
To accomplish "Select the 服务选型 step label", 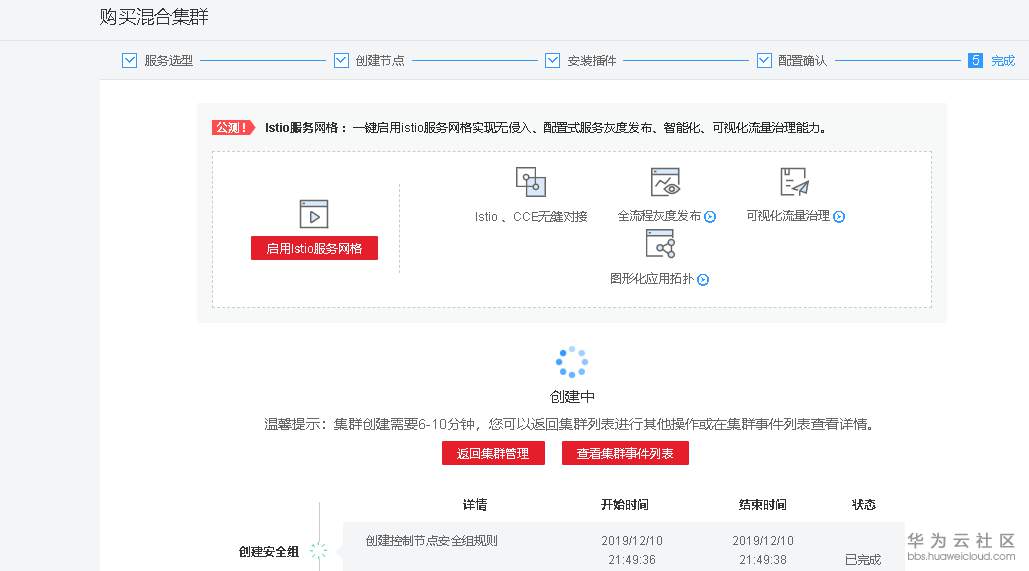I will [169, 60].
